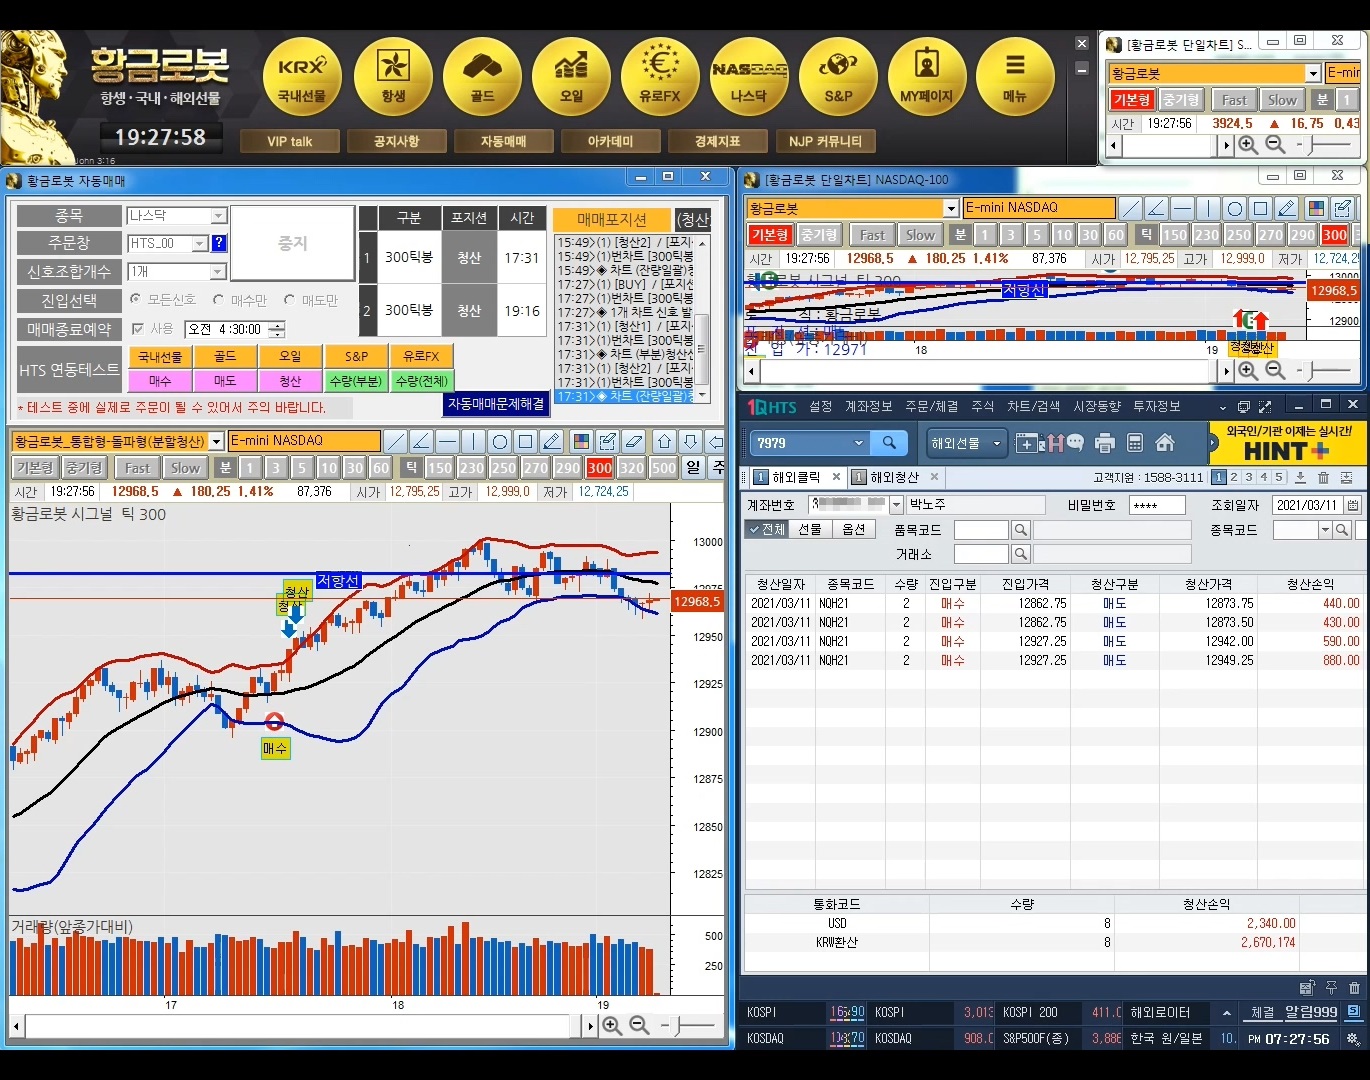Click the up arrow icon in main chart toolbar
This screenshot has width=1370, height=1080.
coord(665,441)
